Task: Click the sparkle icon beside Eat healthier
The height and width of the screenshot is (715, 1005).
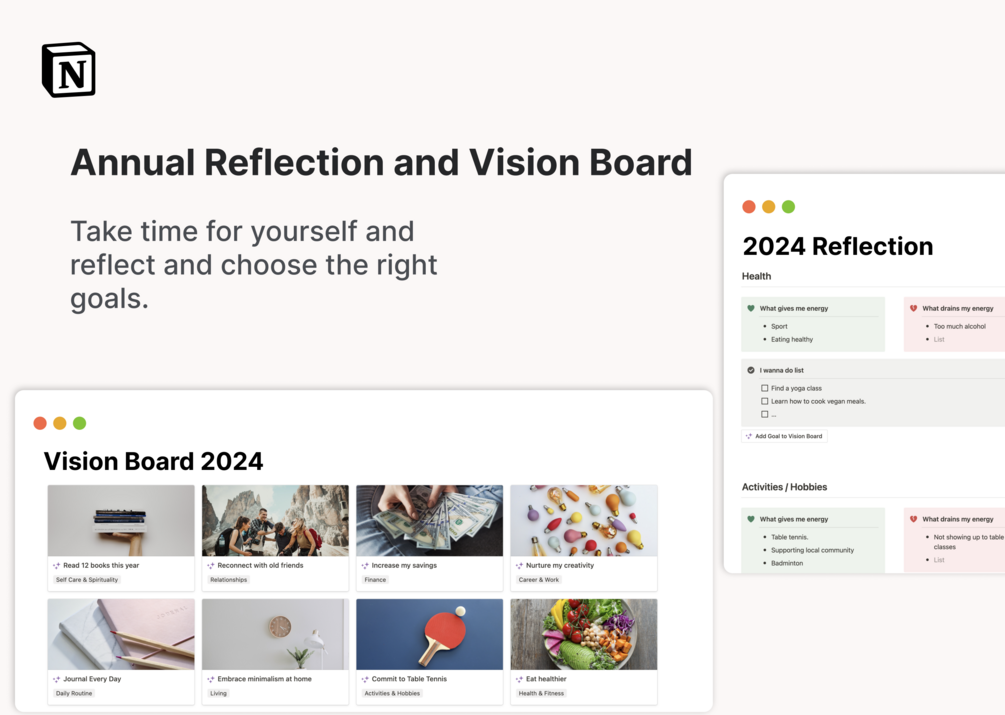Action: [x=519, y=679]
